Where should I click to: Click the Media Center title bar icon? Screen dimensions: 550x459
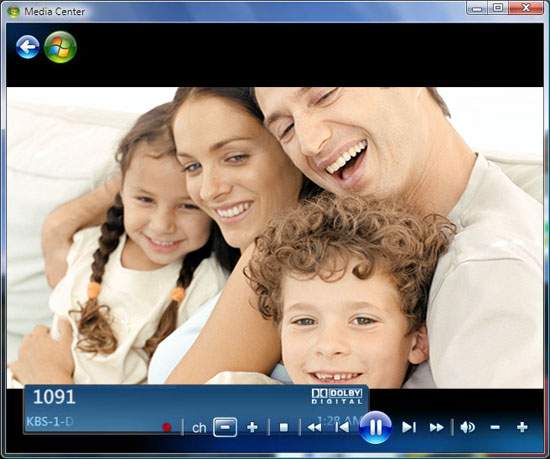pos(14,12)
